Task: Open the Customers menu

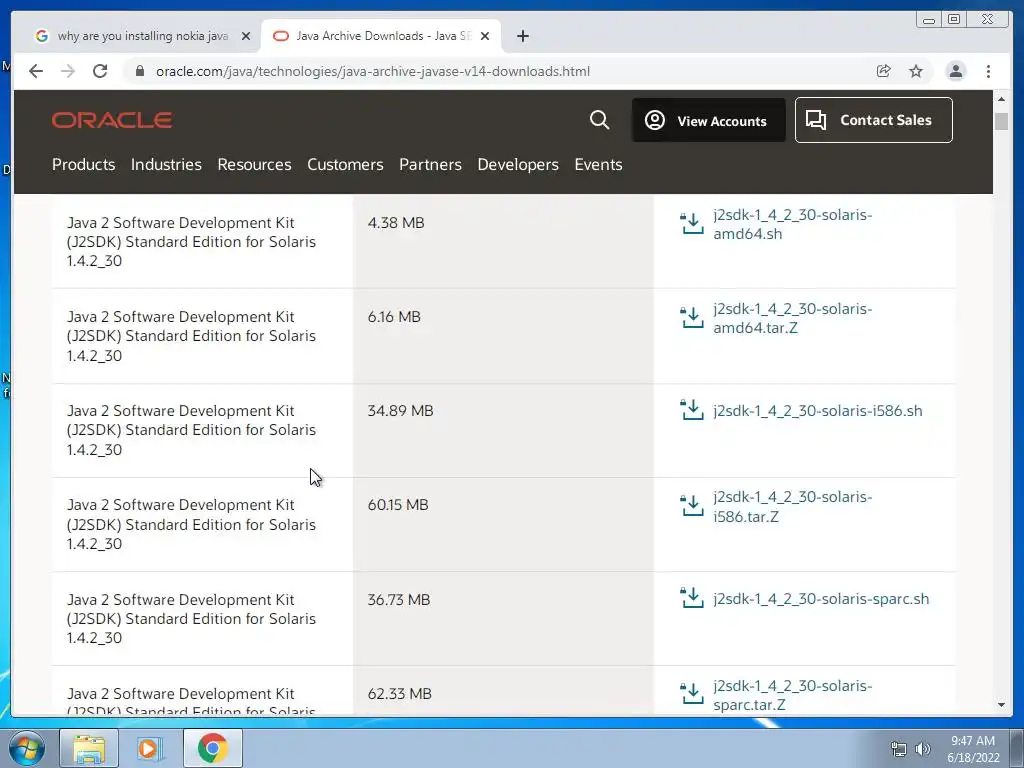Action: [345, 165]
